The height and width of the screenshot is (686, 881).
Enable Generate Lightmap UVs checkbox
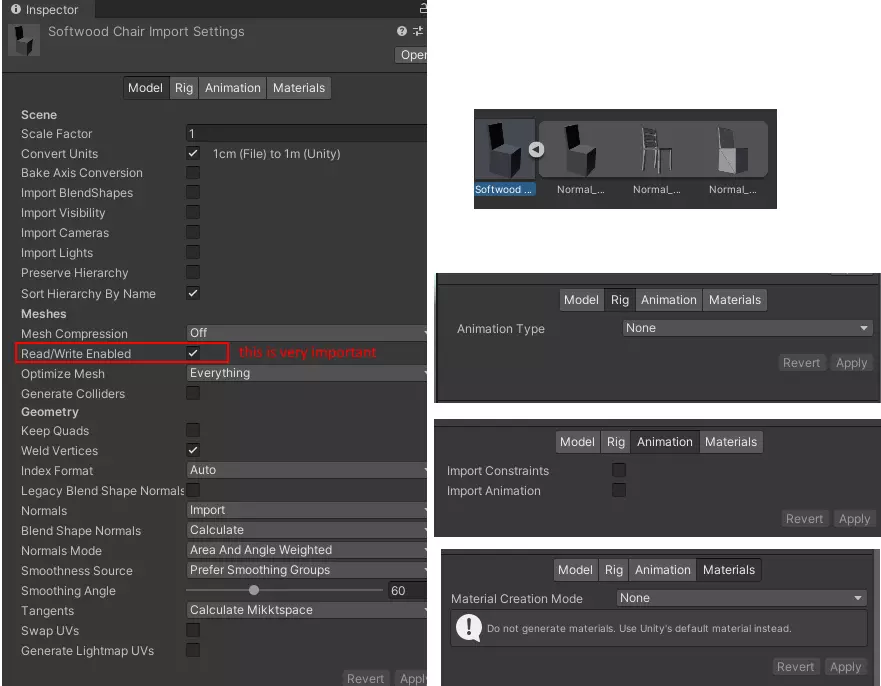pos(193,650)
